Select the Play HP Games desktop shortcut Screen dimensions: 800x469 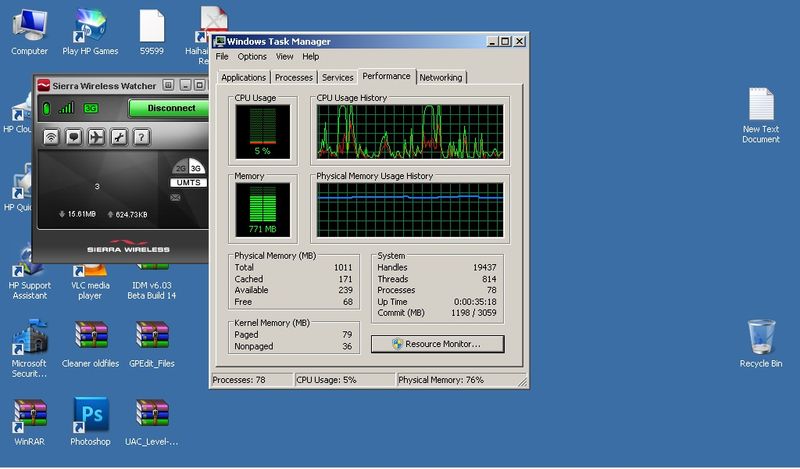(90, 33)
